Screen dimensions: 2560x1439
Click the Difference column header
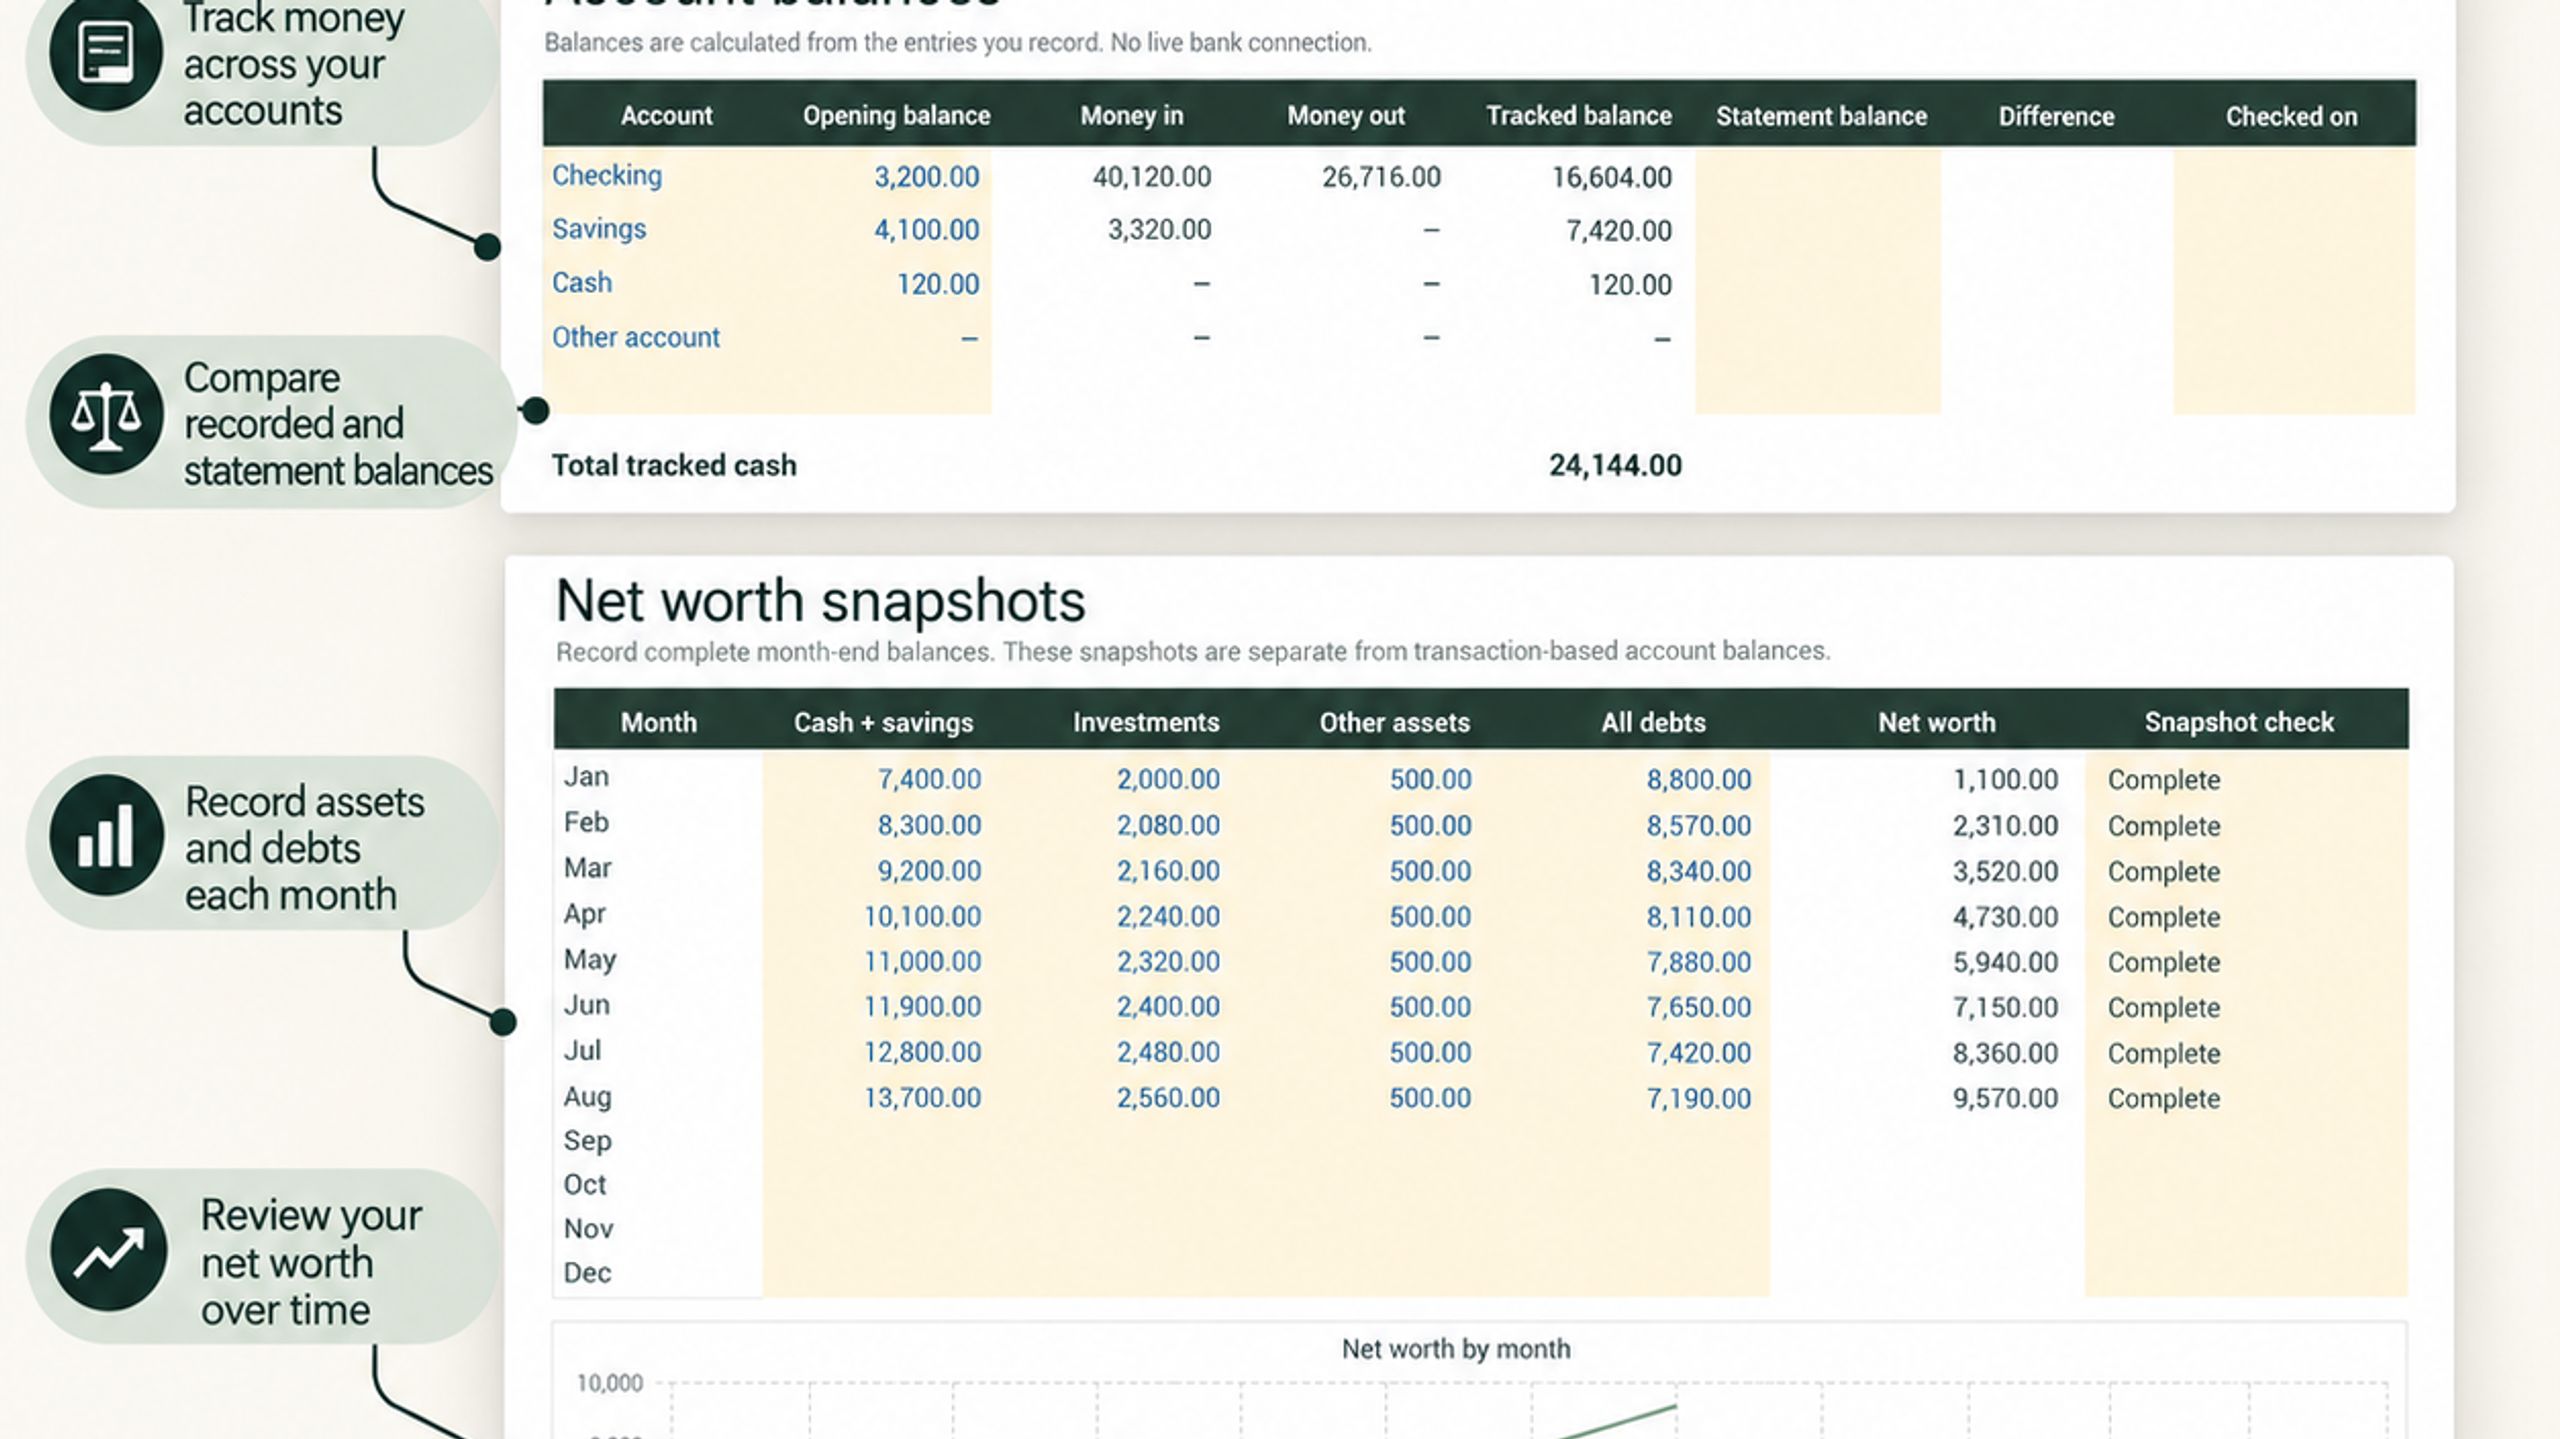2056,116
